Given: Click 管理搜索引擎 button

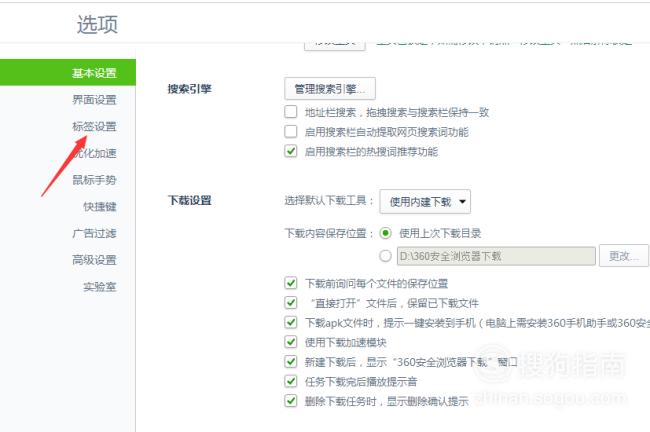Looking at the screenshot, I should pyautogui.click(x=330, y=88).
